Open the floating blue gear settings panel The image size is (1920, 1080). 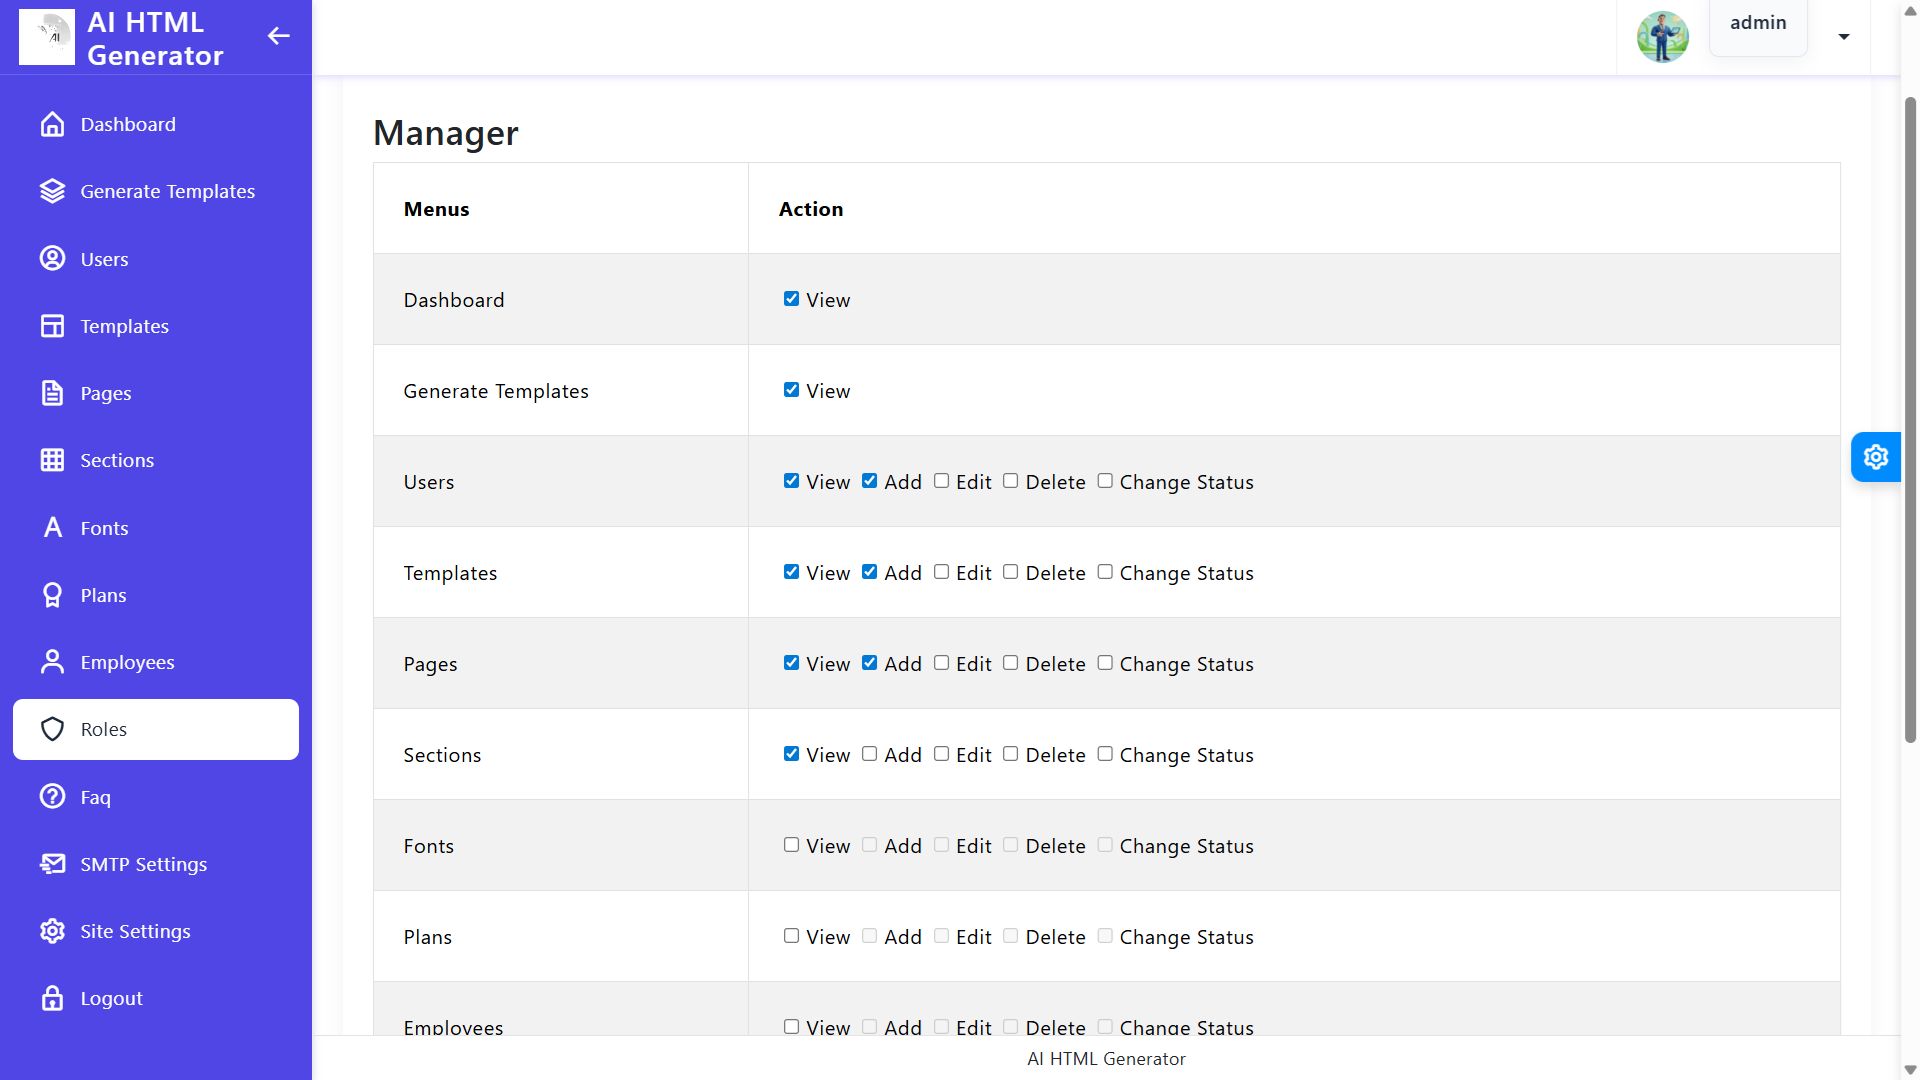pyautogui.click(x=1875, y=457)
